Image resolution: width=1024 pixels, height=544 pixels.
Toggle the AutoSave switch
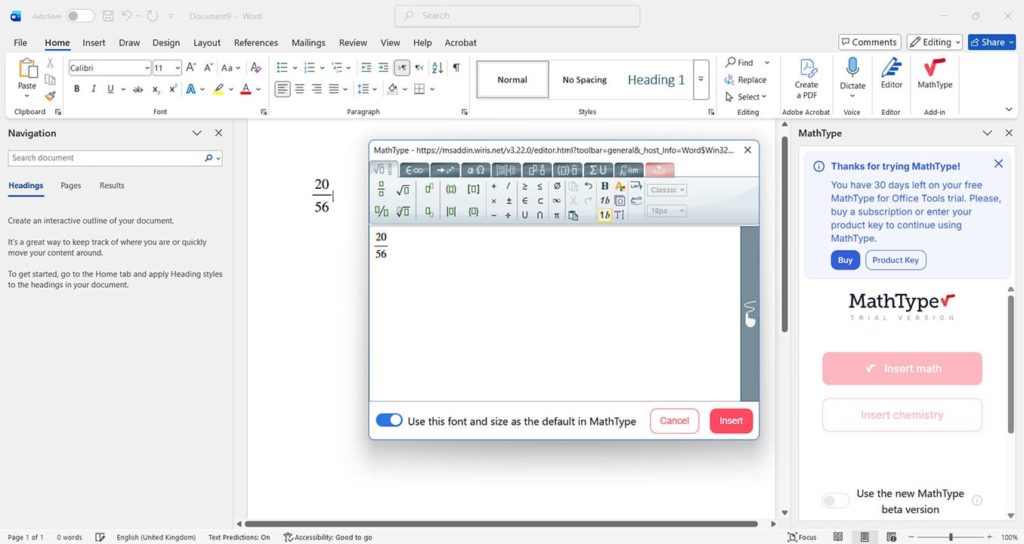pos(80,16)
